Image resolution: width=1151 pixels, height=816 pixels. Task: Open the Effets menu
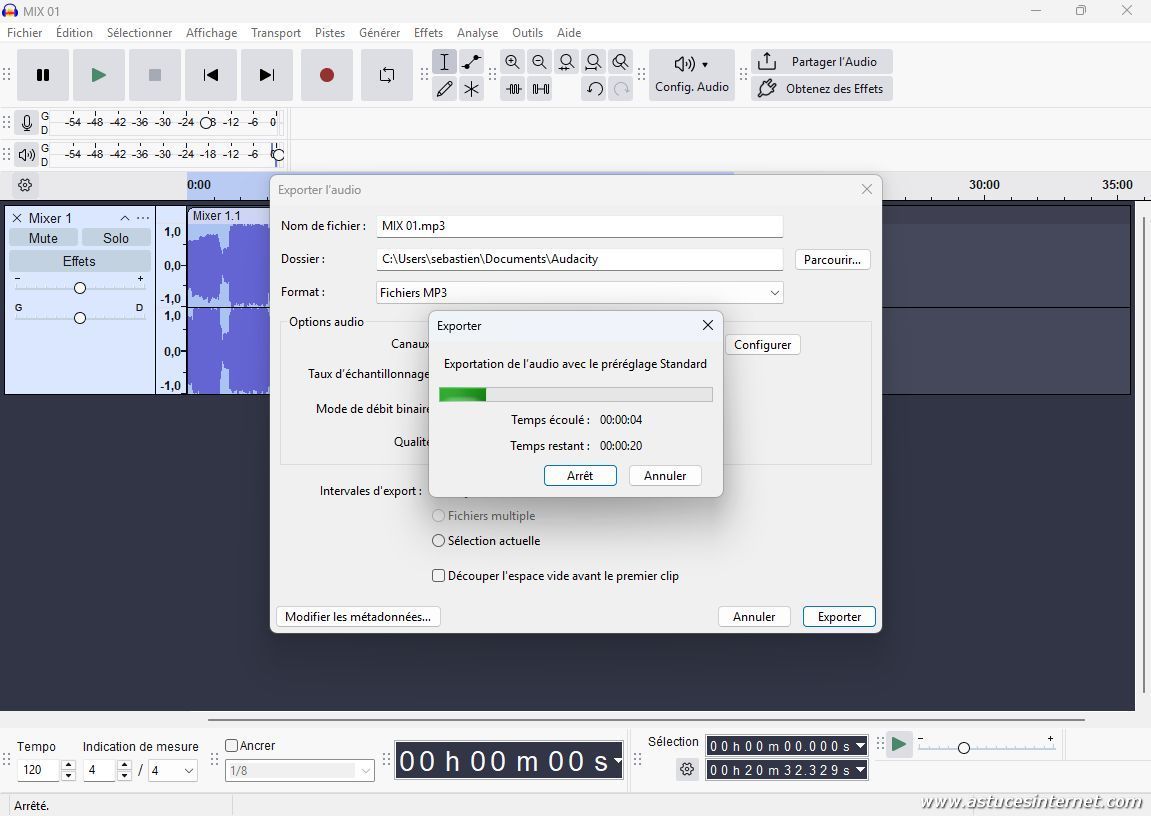(428, 33)
